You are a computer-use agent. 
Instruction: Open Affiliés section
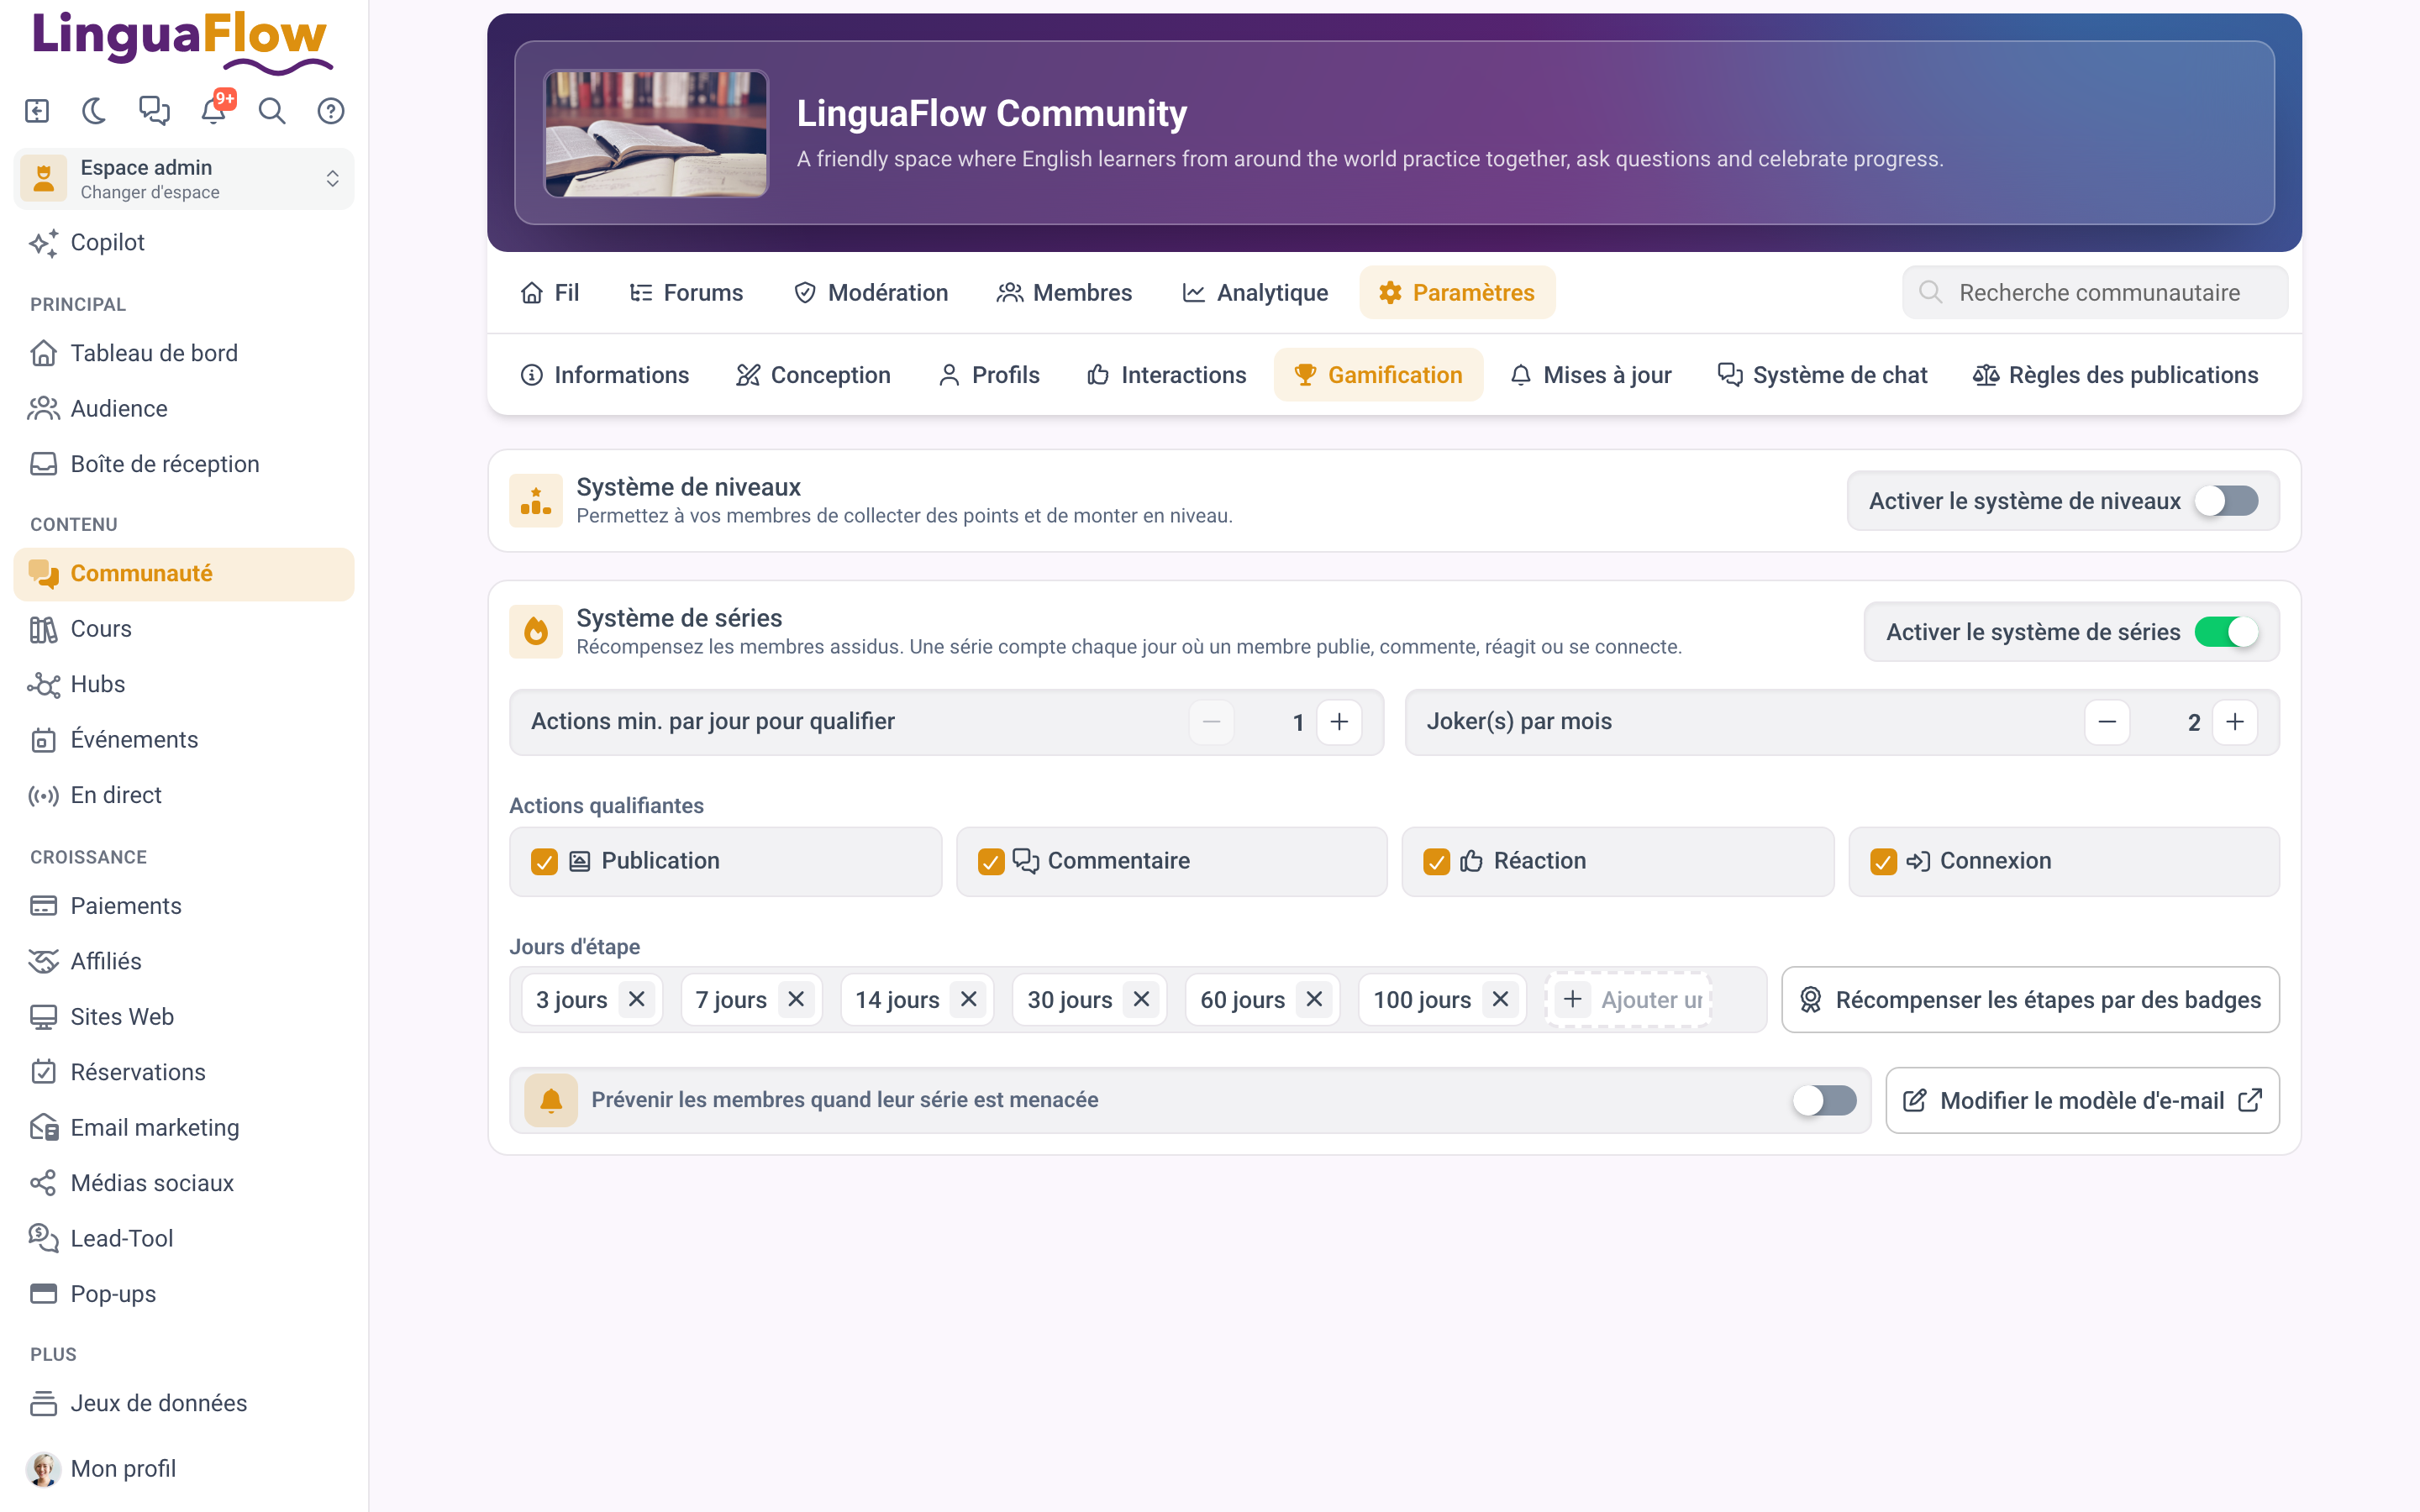(x=184, y=961)
